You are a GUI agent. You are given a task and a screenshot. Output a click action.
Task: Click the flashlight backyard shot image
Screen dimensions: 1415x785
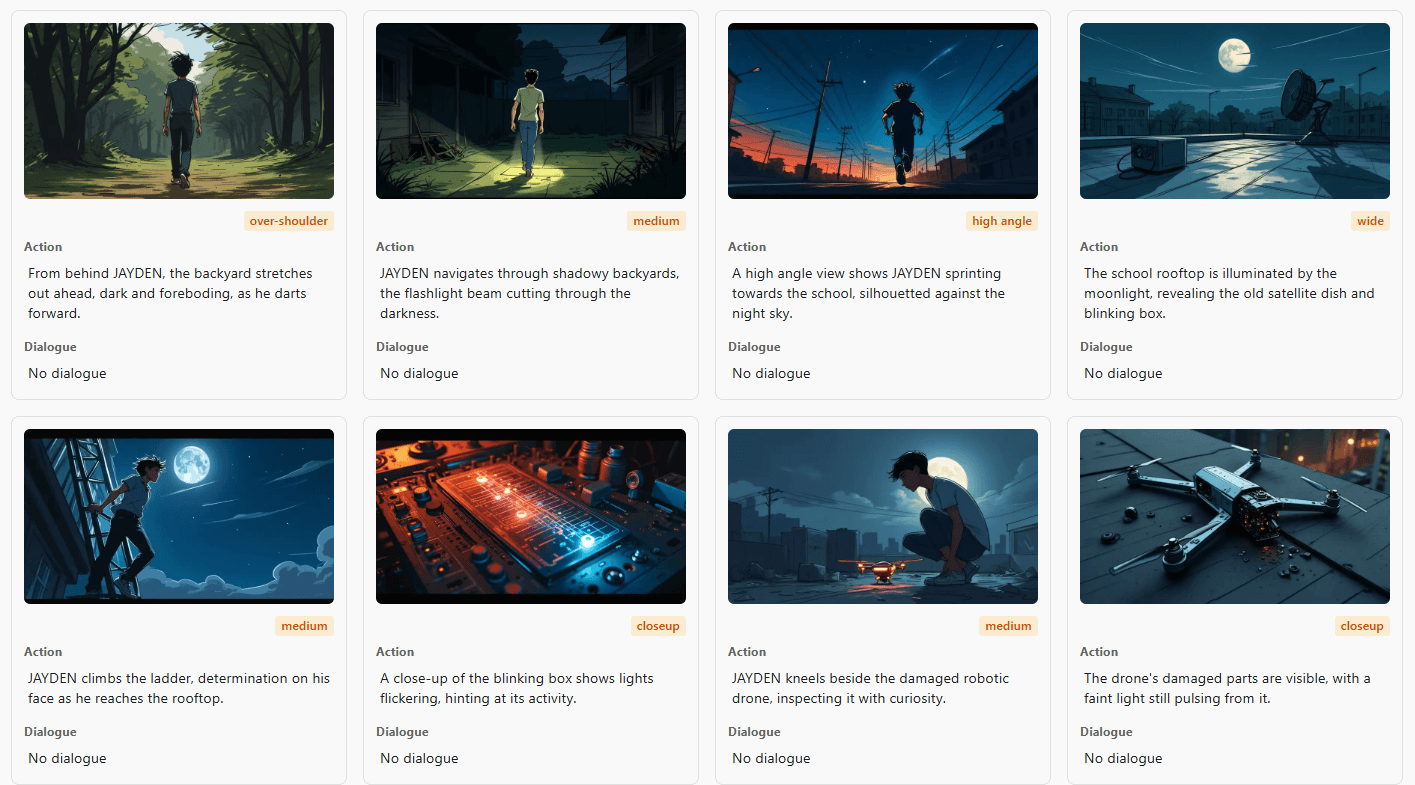[530, 110]
